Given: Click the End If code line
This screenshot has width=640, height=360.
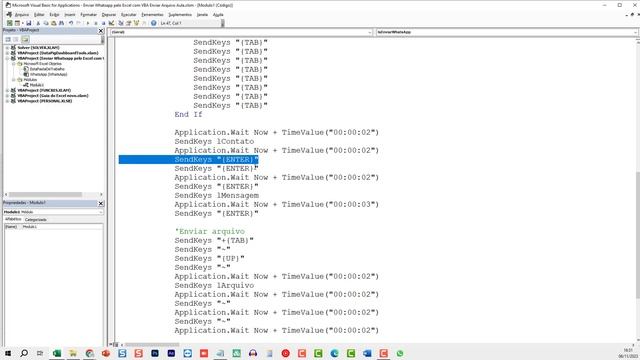Looking at the screenshot, I should 188,115.
